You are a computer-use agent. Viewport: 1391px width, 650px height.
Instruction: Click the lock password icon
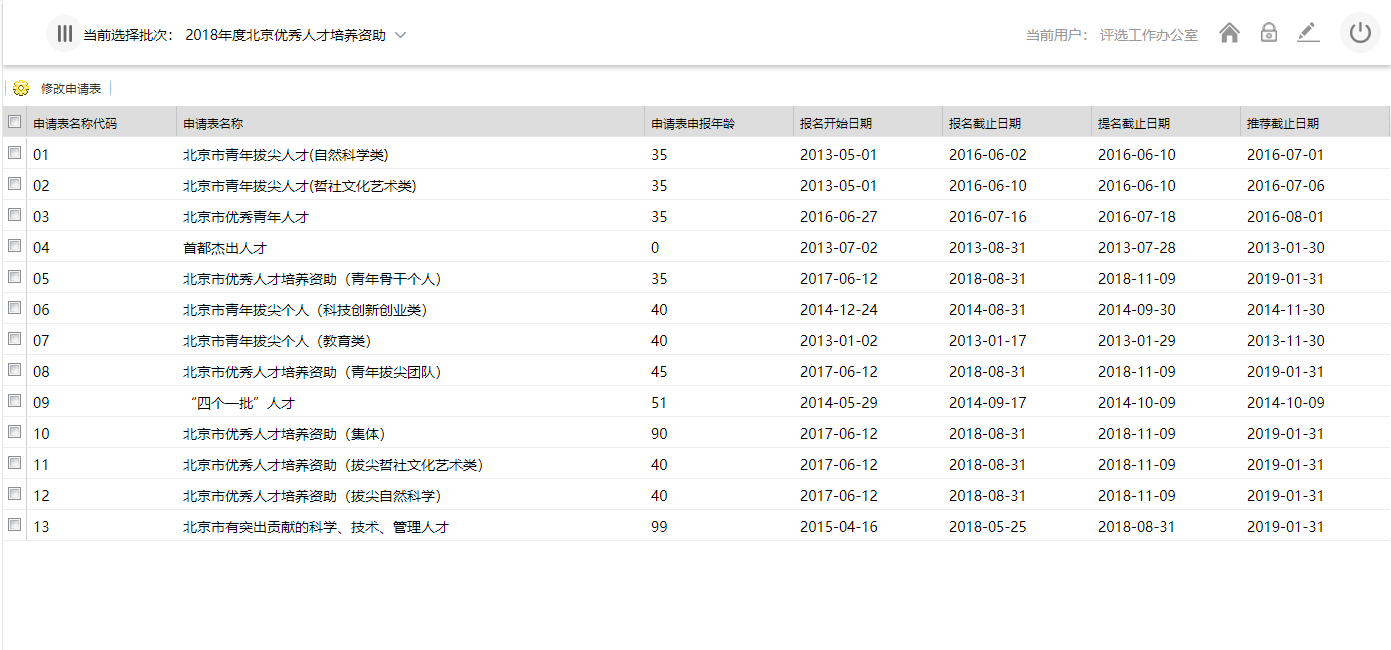point(1268,33)
